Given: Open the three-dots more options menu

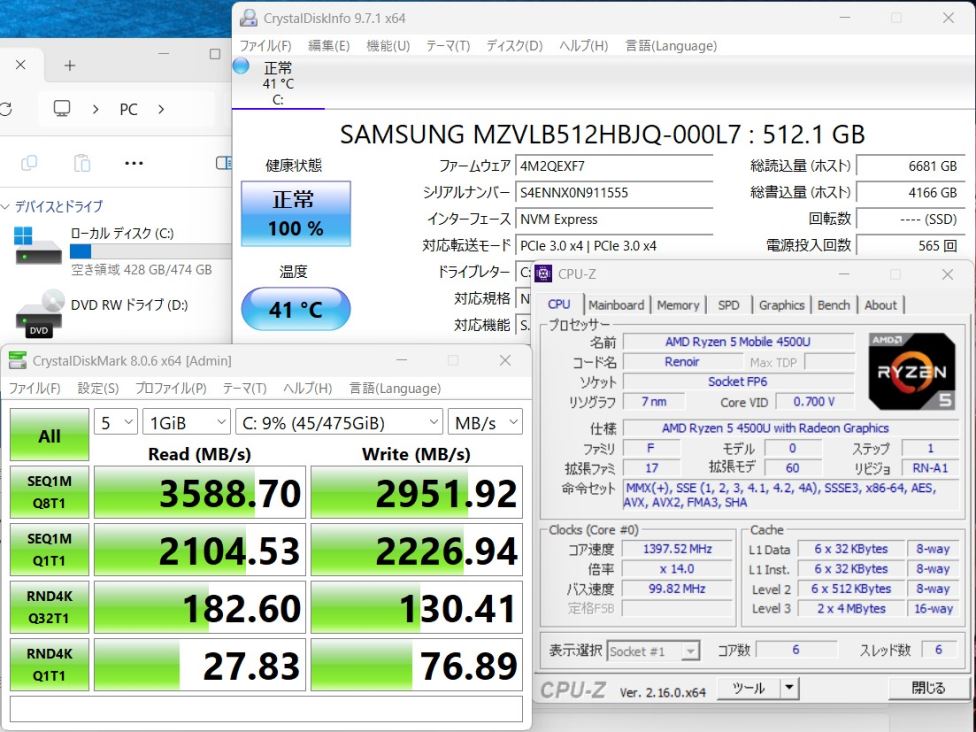Looking at the screenshot, I should click(x=134, y=163).
